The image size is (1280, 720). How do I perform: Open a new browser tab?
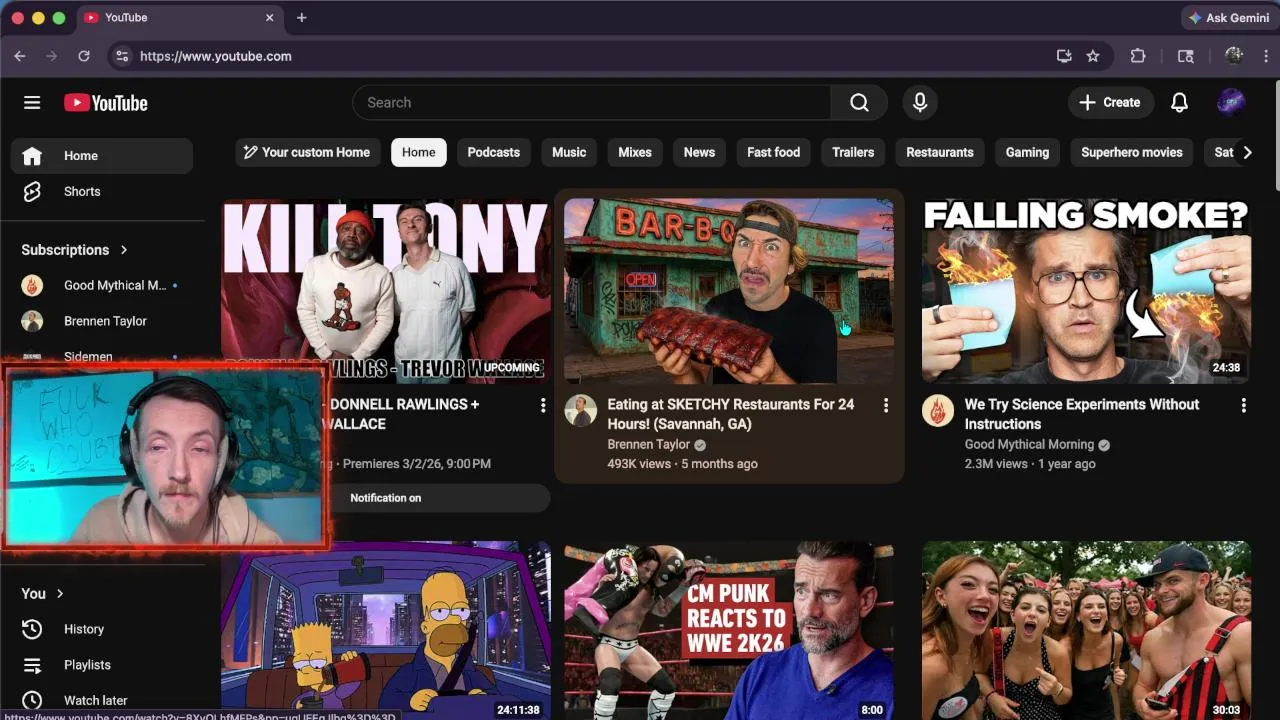pyautogui.click(x=302, y=17)
